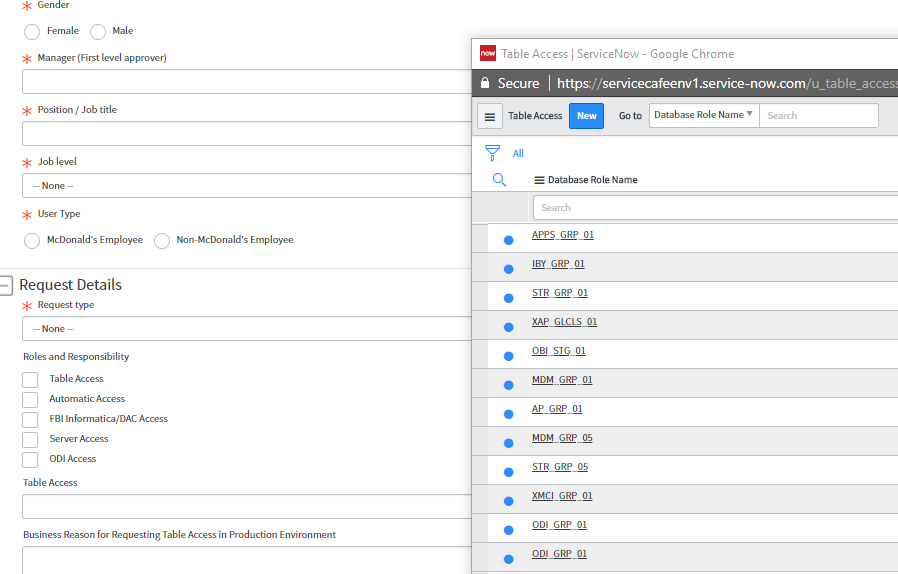Viewport: 898px width, 574px height.
Task: Click the Database Role Name column header
Action: click(x=592, y=180)
